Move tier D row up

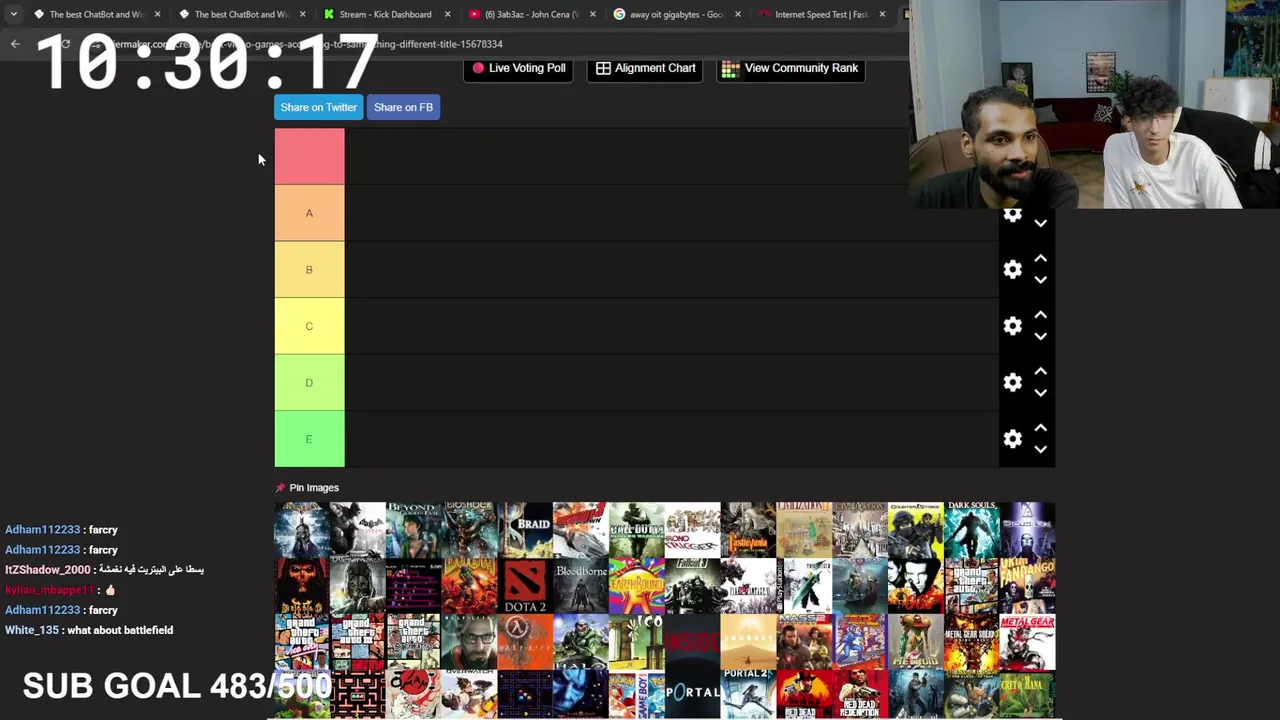[1041, 371]
